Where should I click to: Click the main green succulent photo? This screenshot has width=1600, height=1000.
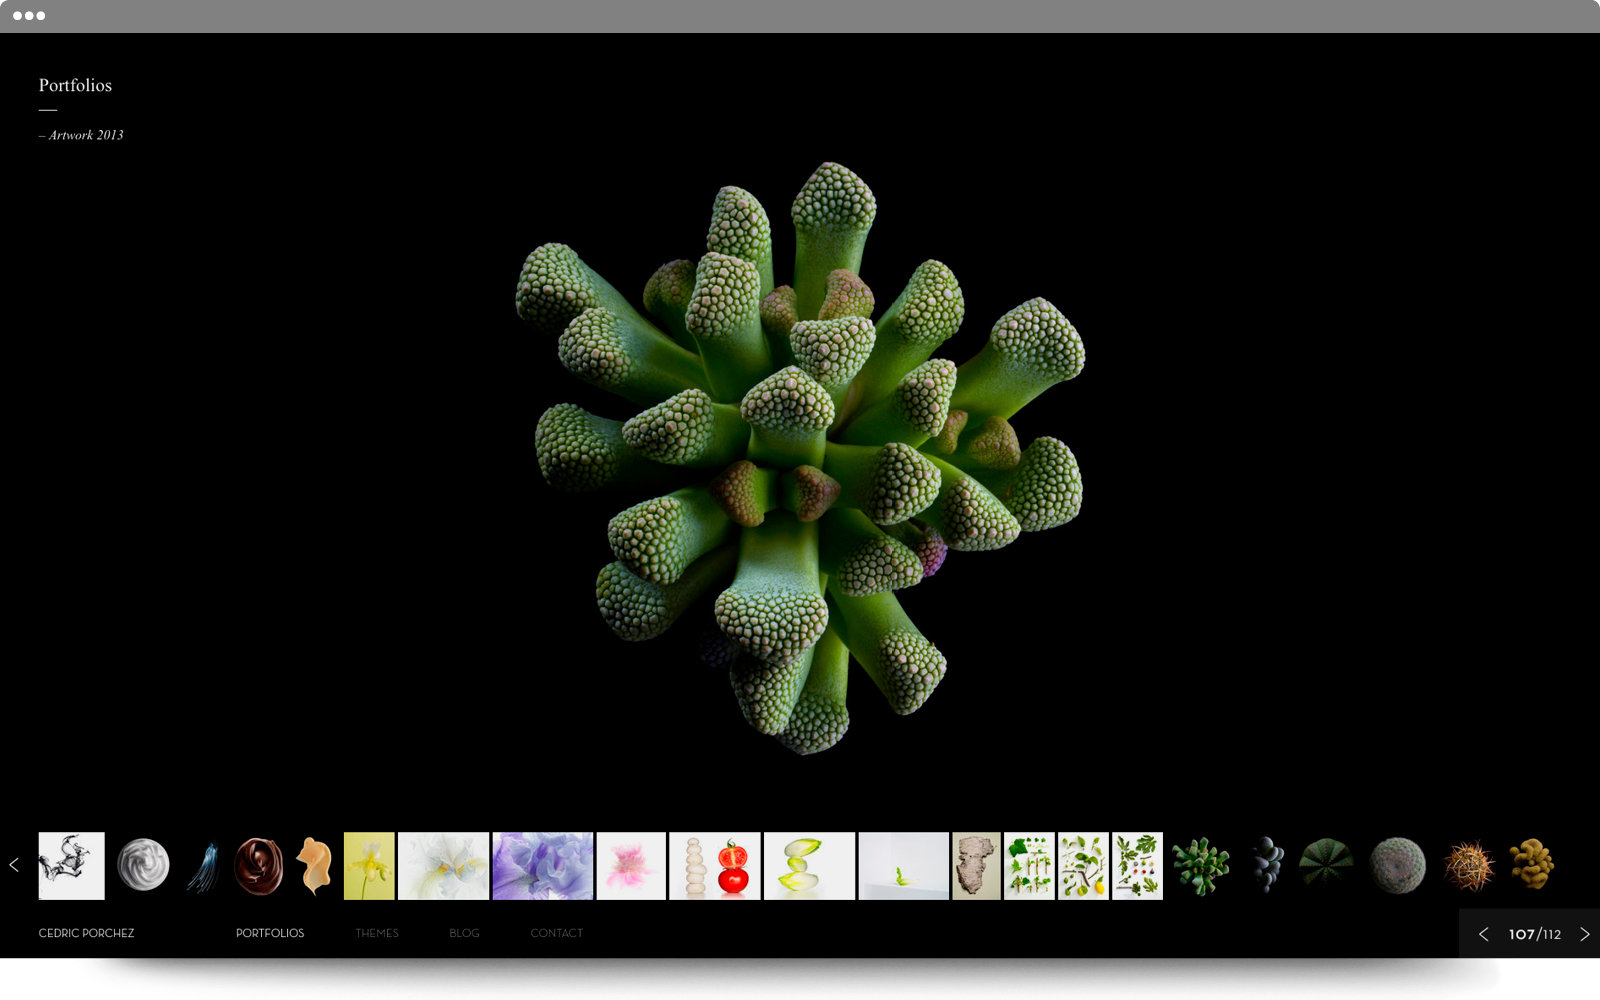point(800,458)
